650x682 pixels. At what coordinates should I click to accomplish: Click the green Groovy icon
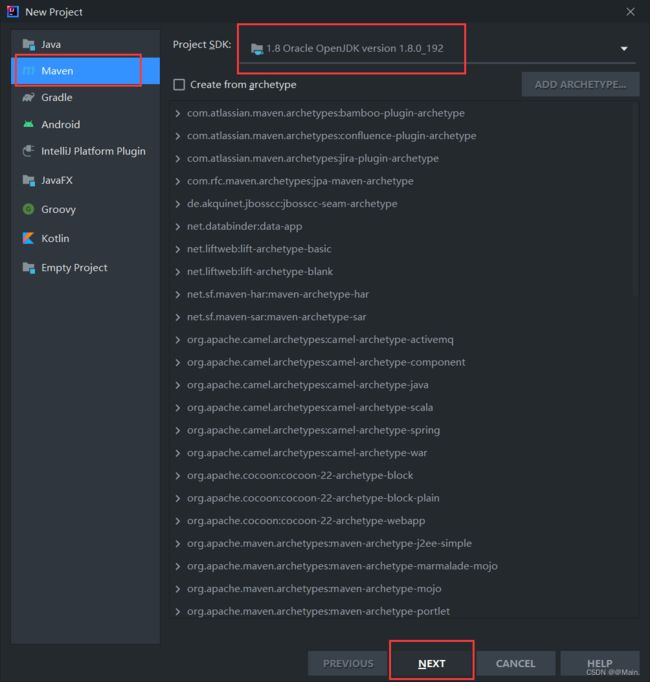pyautogui.click(x=29, y=209)
